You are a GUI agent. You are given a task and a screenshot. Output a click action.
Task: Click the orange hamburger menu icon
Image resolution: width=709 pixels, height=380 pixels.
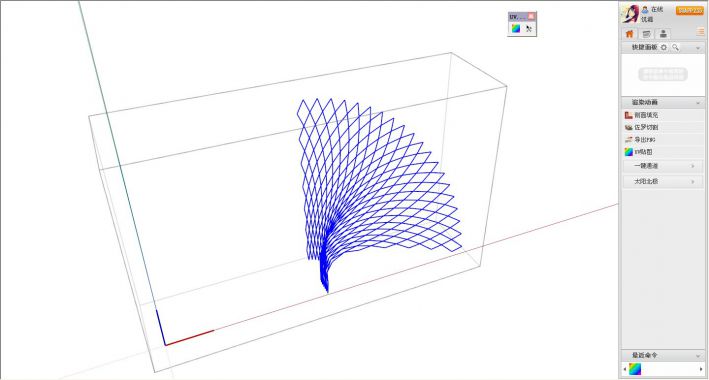[700, 31]
